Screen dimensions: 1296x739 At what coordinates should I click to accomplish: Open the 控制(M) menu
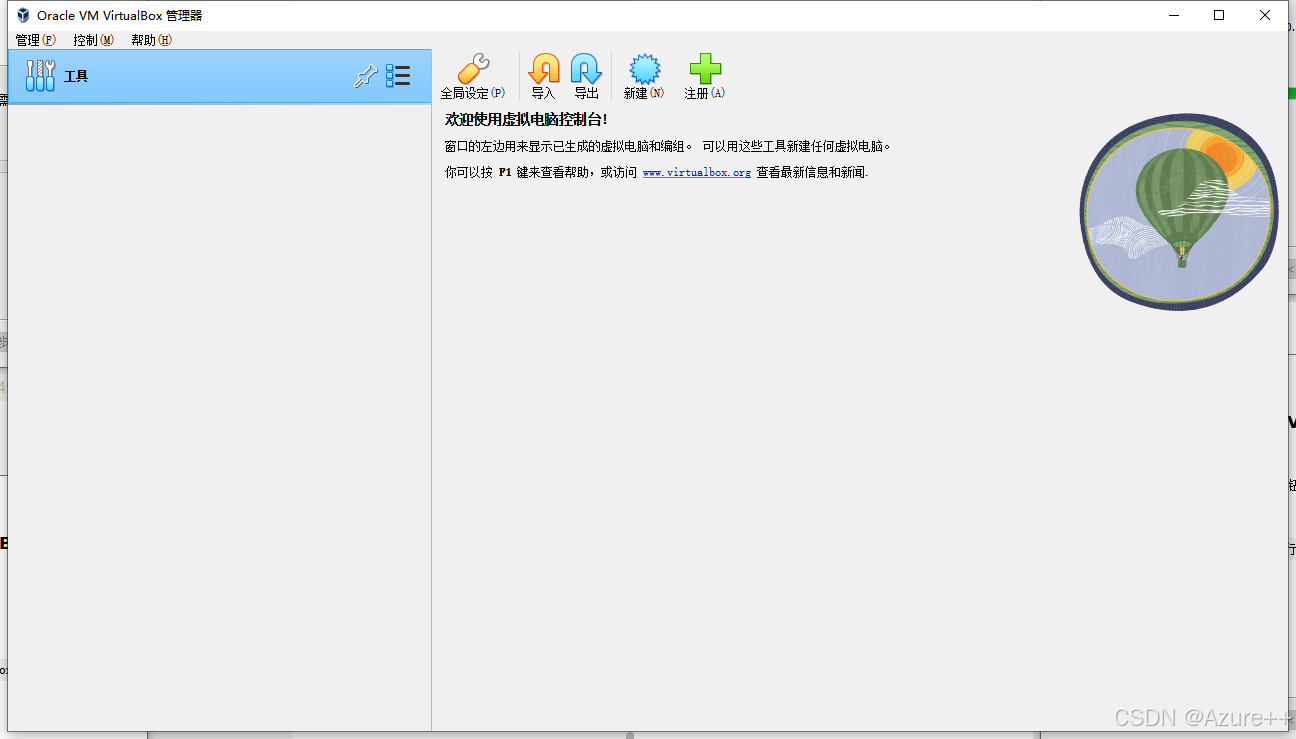coord(93,40)
